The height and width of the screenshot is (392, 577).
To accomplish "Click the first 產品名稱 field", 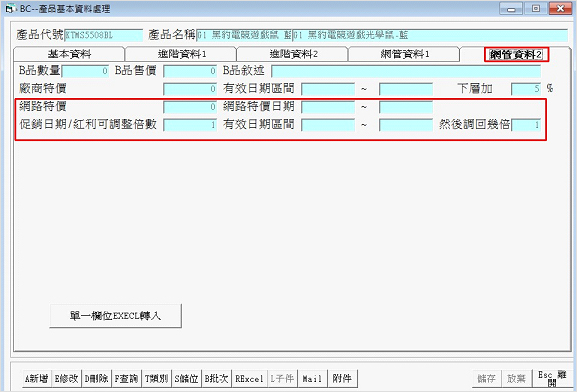I will pos(244,35).
